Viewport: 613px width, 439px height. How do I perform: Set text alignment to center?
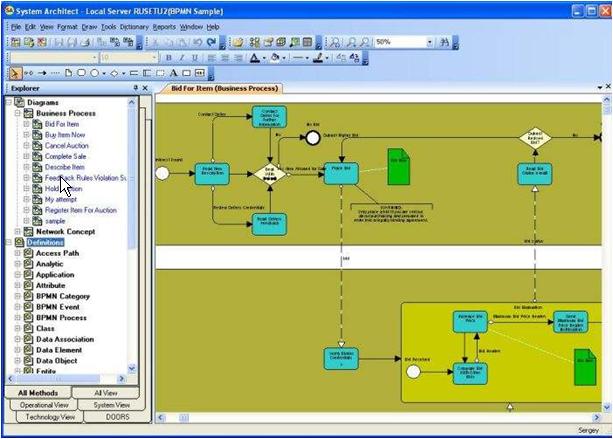[x=225, y=58]
